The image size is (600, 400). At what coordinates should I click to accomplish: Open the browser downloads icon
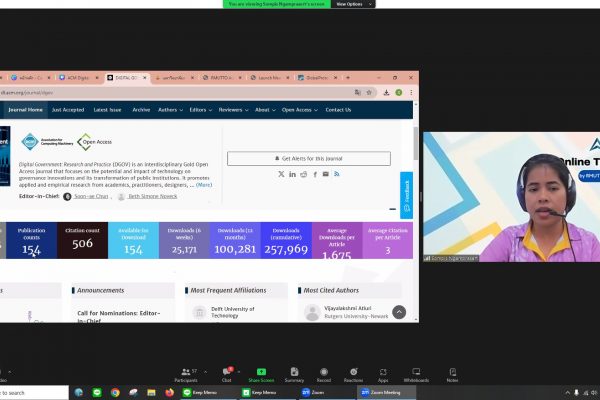pos(386,92)
